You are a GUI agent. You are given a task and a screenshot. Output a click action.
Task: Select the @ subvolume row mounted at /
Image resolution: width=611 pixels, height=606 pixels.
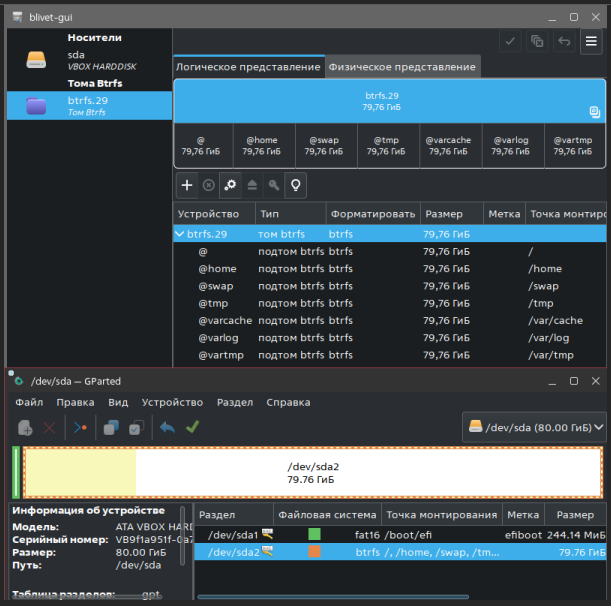pyautogui.click(x=390, y=251)
